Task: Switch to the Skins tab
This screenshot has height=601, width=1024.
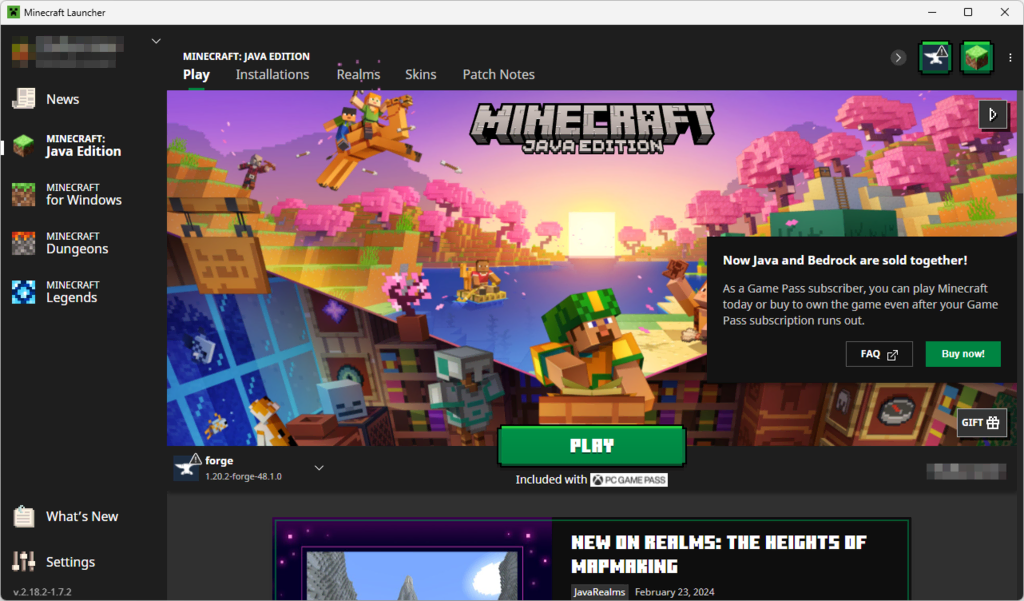Action: tap(420, 74)
